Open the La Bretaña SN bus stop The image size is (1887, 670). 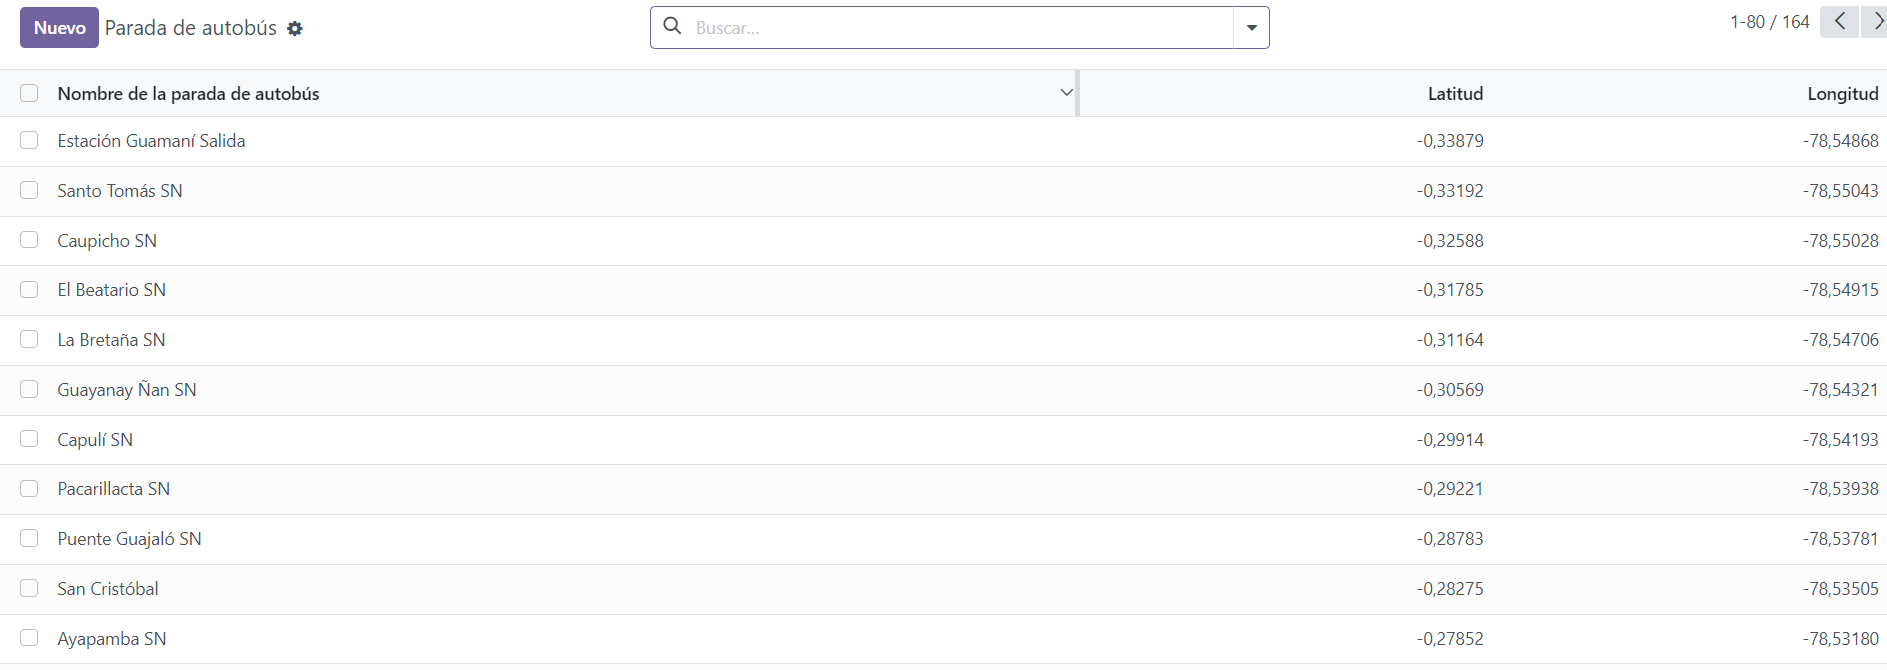pos(111,340)
